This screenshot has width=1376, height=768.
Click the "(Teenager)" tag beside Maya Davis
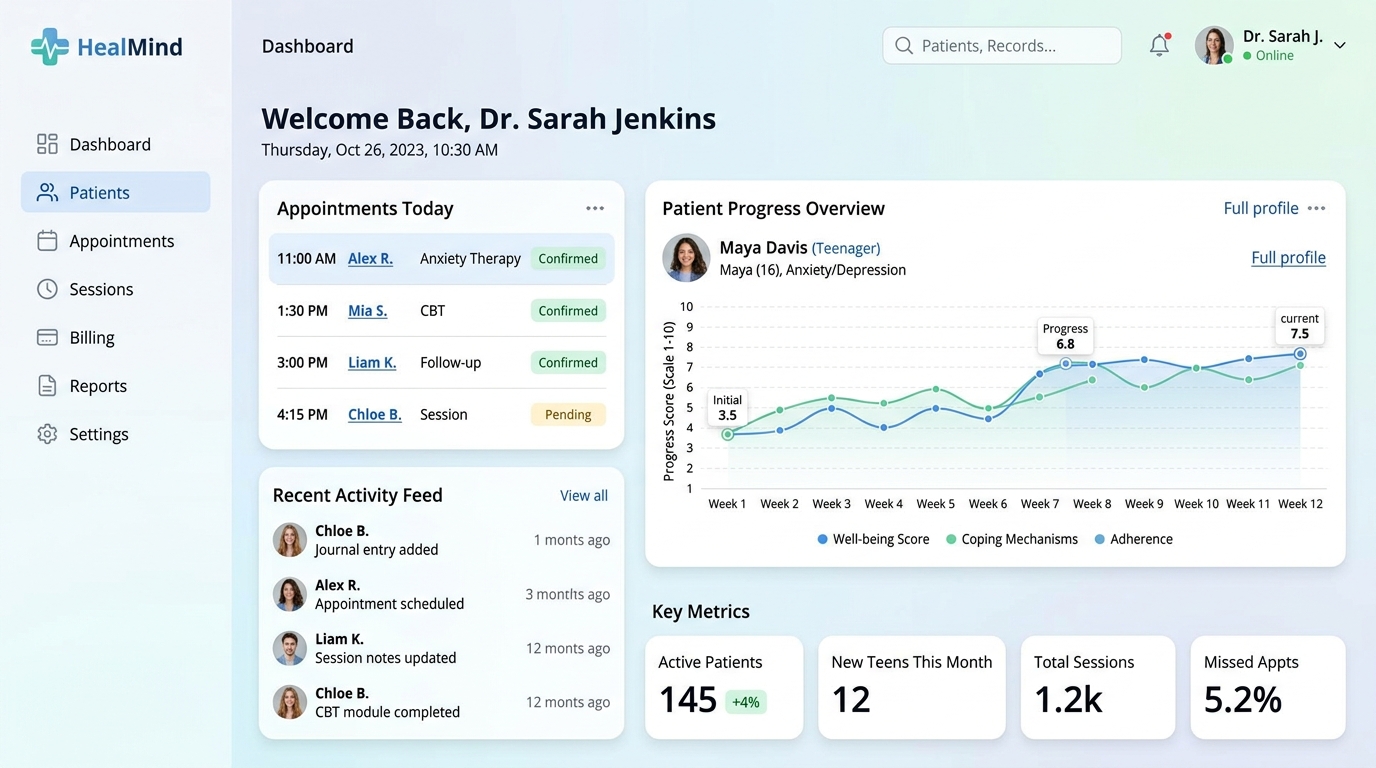[x=846, y=248]
